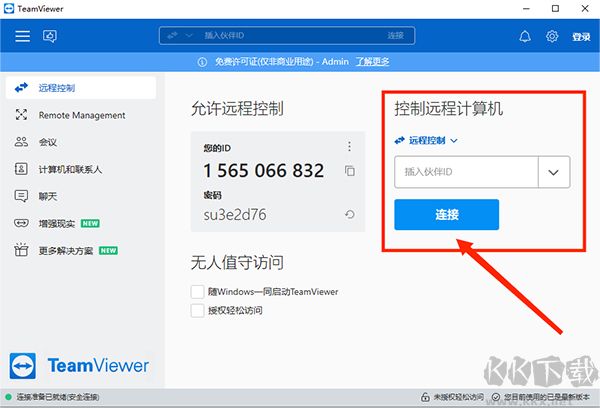Screen dimensions: 600x408
Task: Enable start TeamViewer with Windows checkbox
Action: tap(197, 292)
